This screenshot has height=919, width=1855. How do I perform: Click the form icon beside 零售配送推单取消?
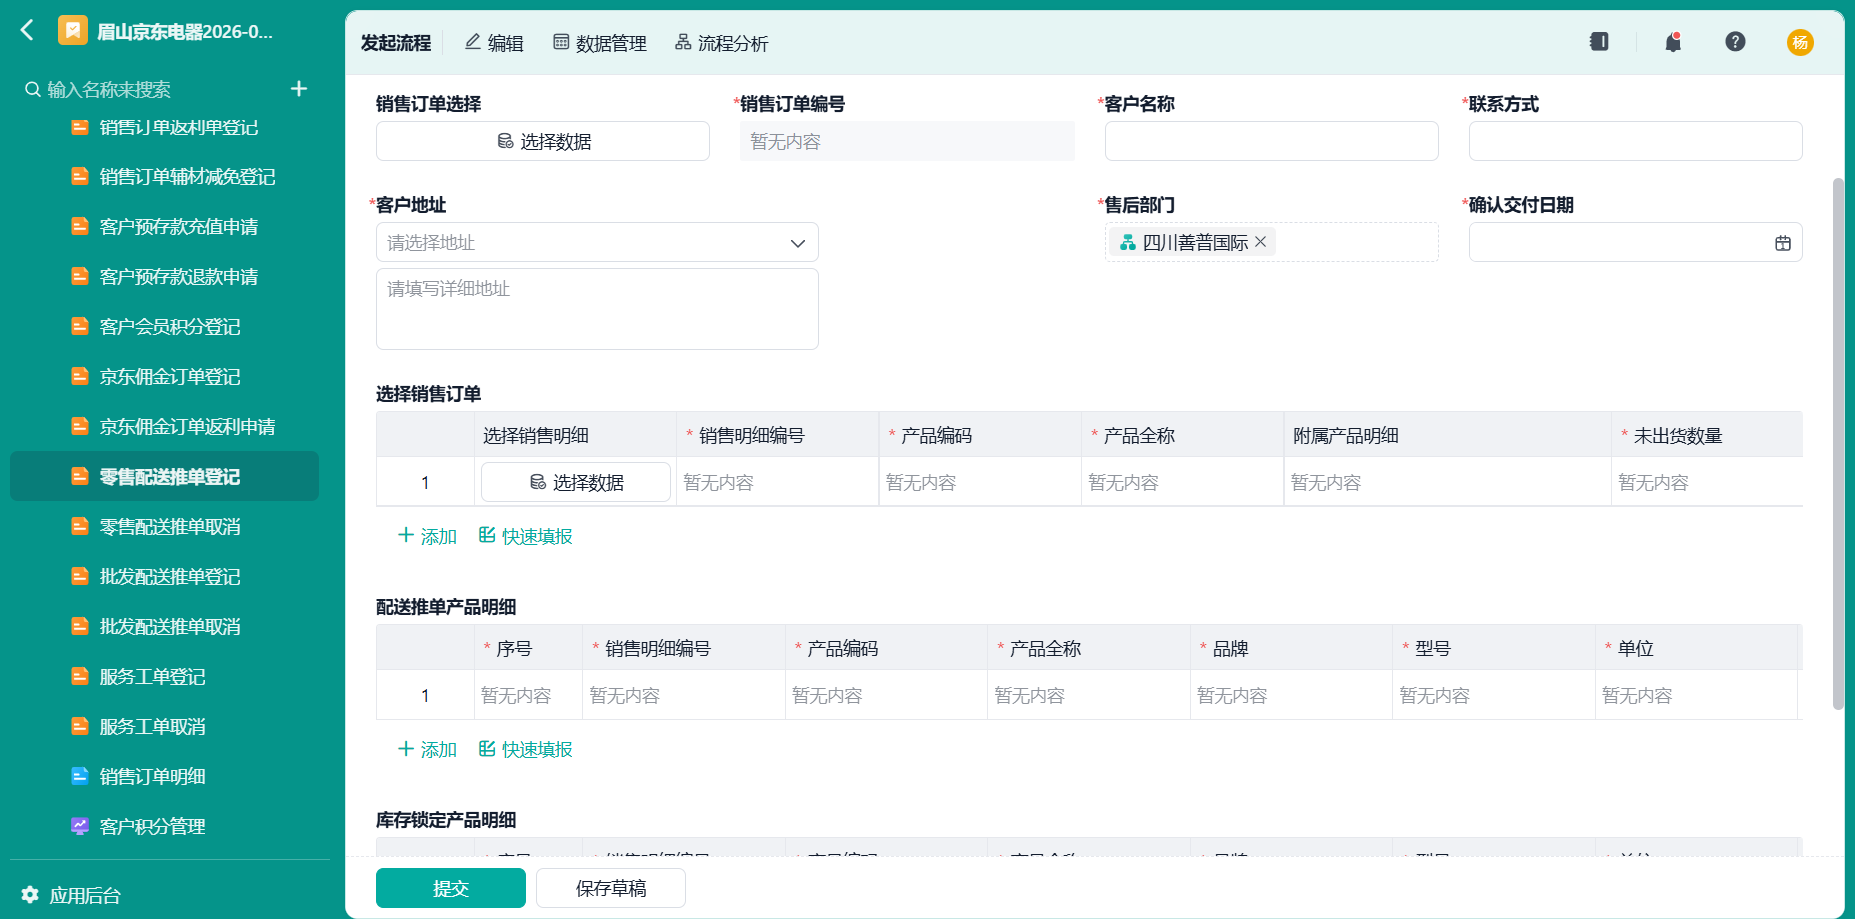[80, 526]
